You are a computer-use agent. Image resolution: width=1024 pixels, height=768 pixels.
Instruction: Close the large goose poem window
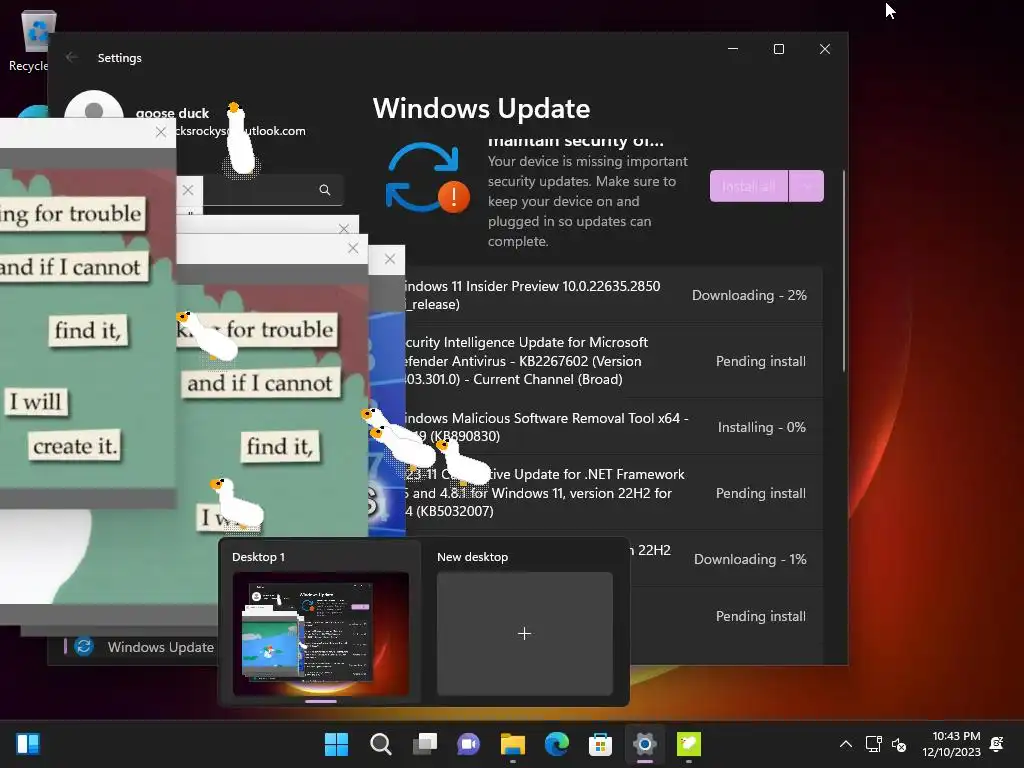pos(161,132)
